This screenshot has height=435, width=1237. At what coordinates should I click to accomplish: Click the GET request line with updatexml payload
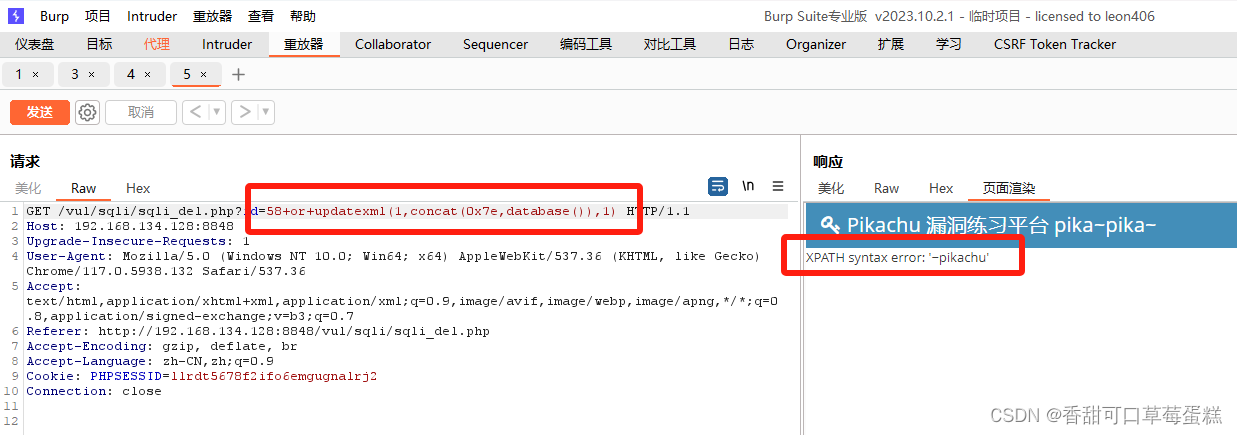[358, 212]
